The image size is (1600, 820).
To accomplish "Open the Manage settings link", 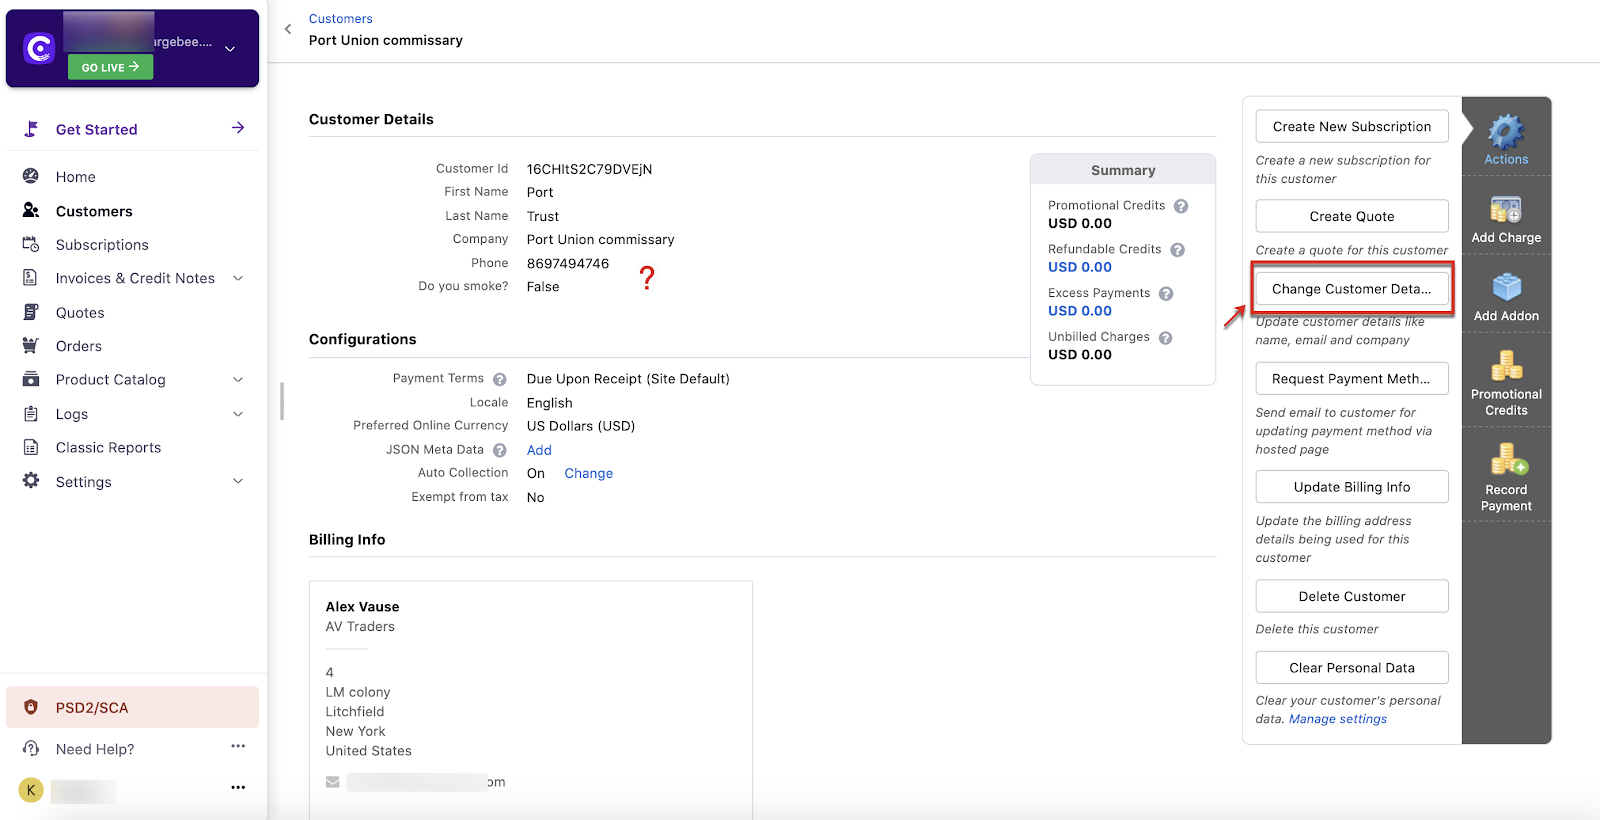I will click(x=1337, y=719).
